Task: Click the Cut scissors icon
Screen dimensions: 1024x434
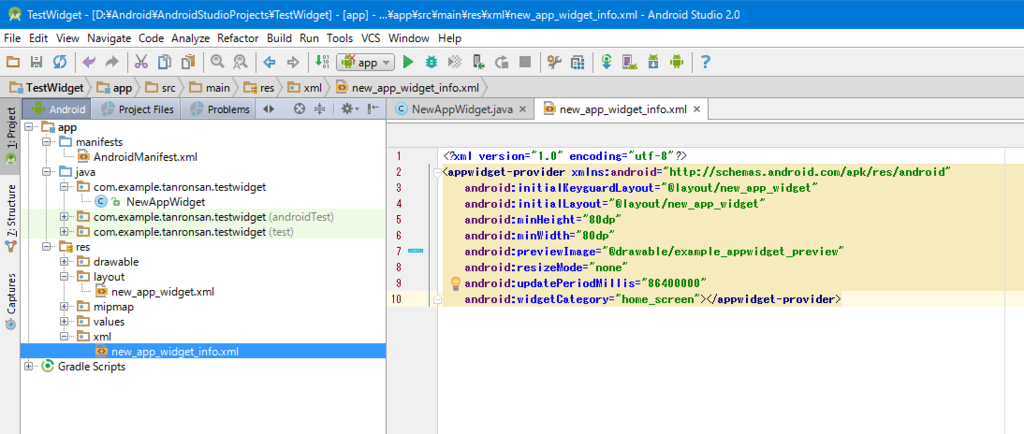Action: tap(141, 63)
